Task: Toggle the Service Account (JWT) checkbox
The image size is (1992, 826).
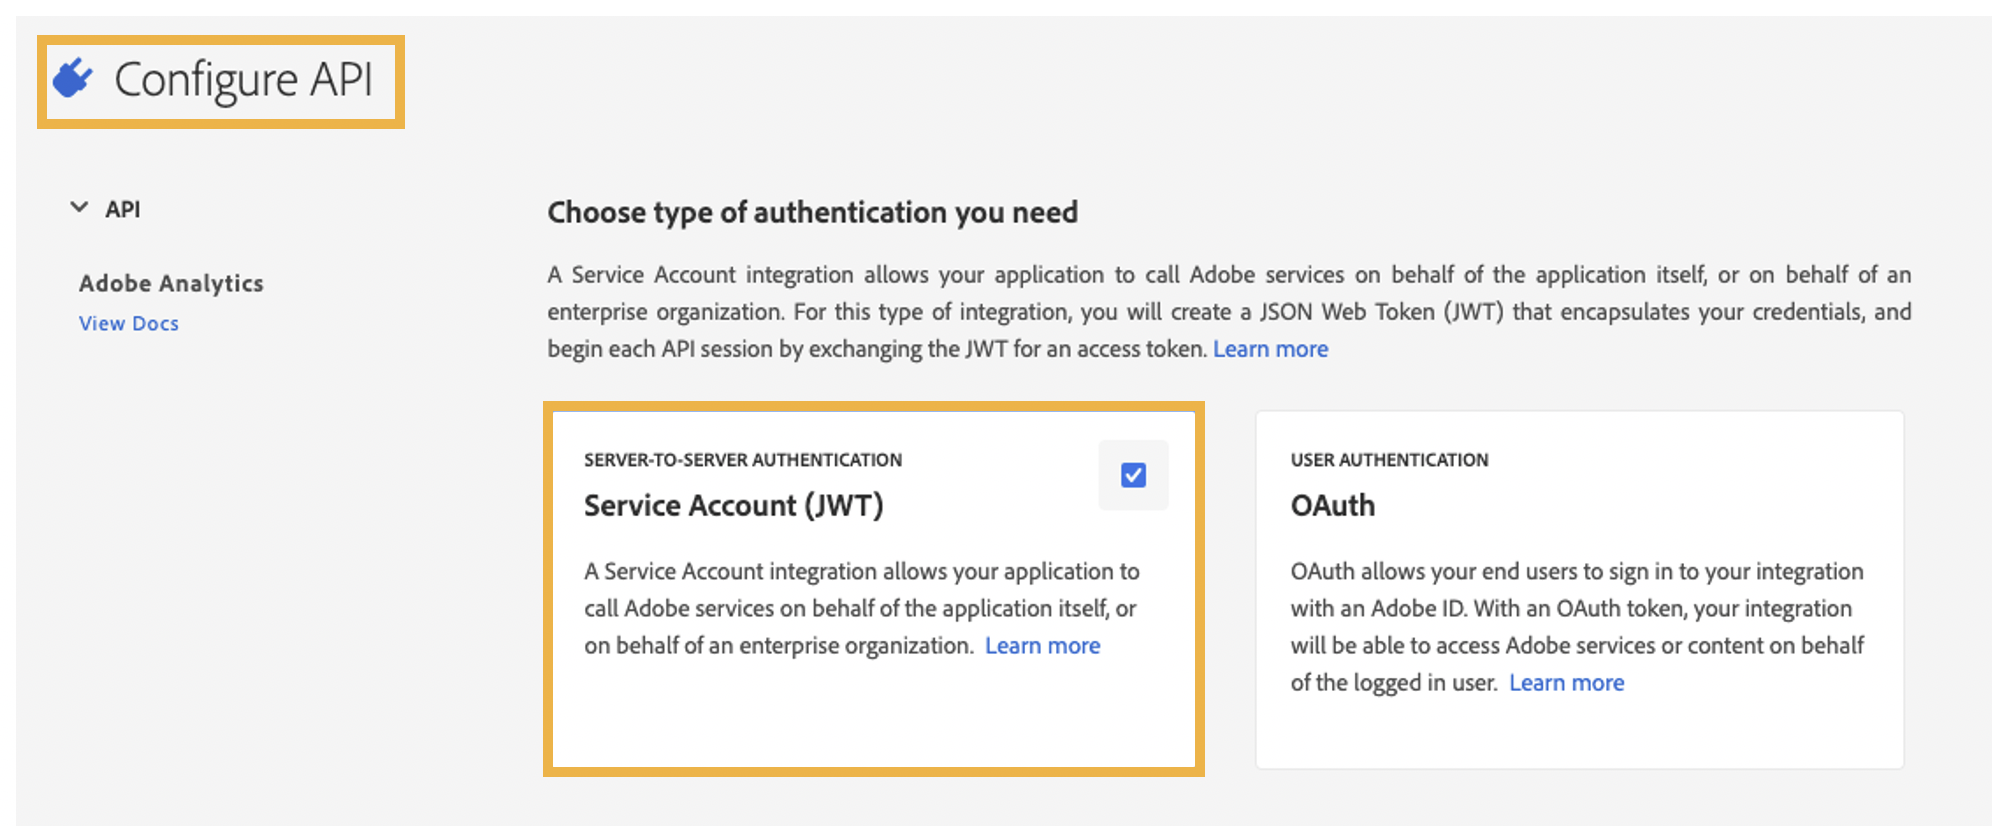Action: 1133,475
